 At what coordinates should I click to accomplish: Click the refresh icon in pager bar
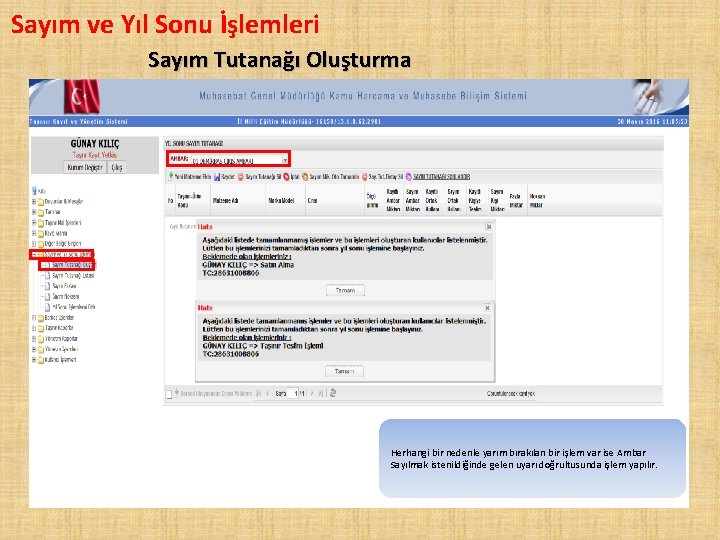coord(333,394)
